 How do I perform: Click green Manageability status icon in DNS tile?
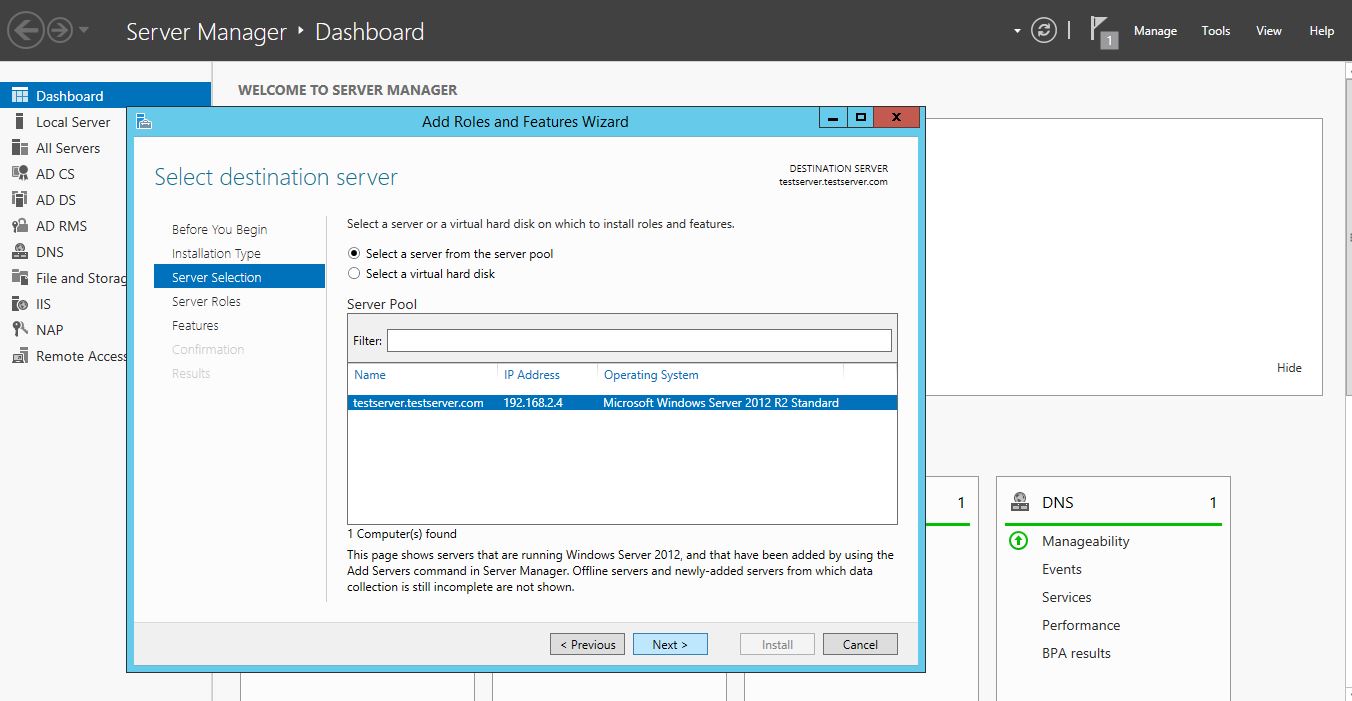tap(1018, 541)
